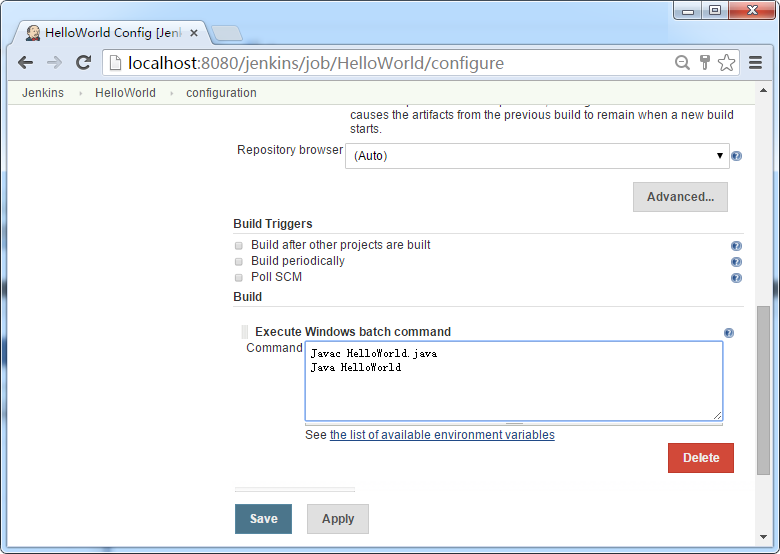Select the HelloWorld Config tab
Screen dimensions: 780x554
click(113, 33)
